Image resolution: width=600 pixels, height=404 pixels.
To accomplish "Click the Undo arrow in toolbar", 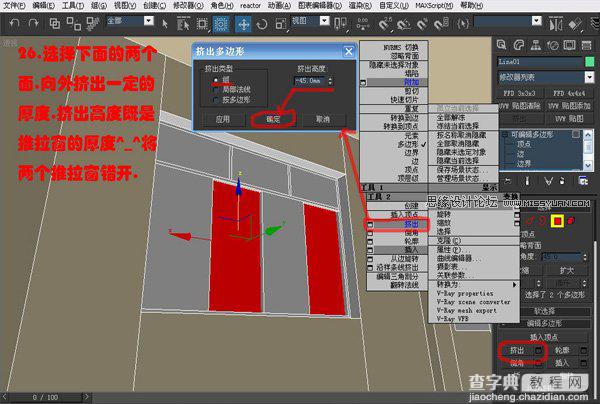I will pos(15,24).
